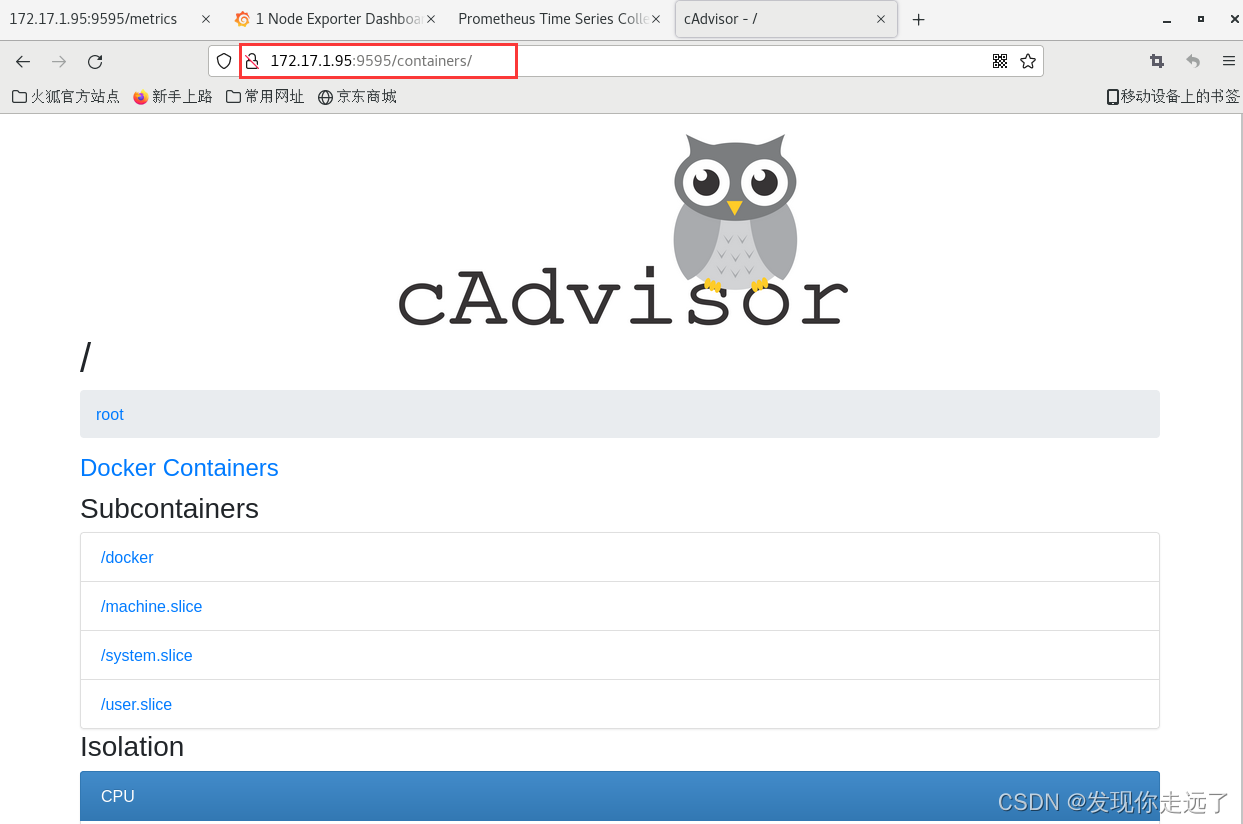1243x824 pixels.
Task: Click the root breadcrumb link
Action: pyautogui.click(x=110, y=414)
